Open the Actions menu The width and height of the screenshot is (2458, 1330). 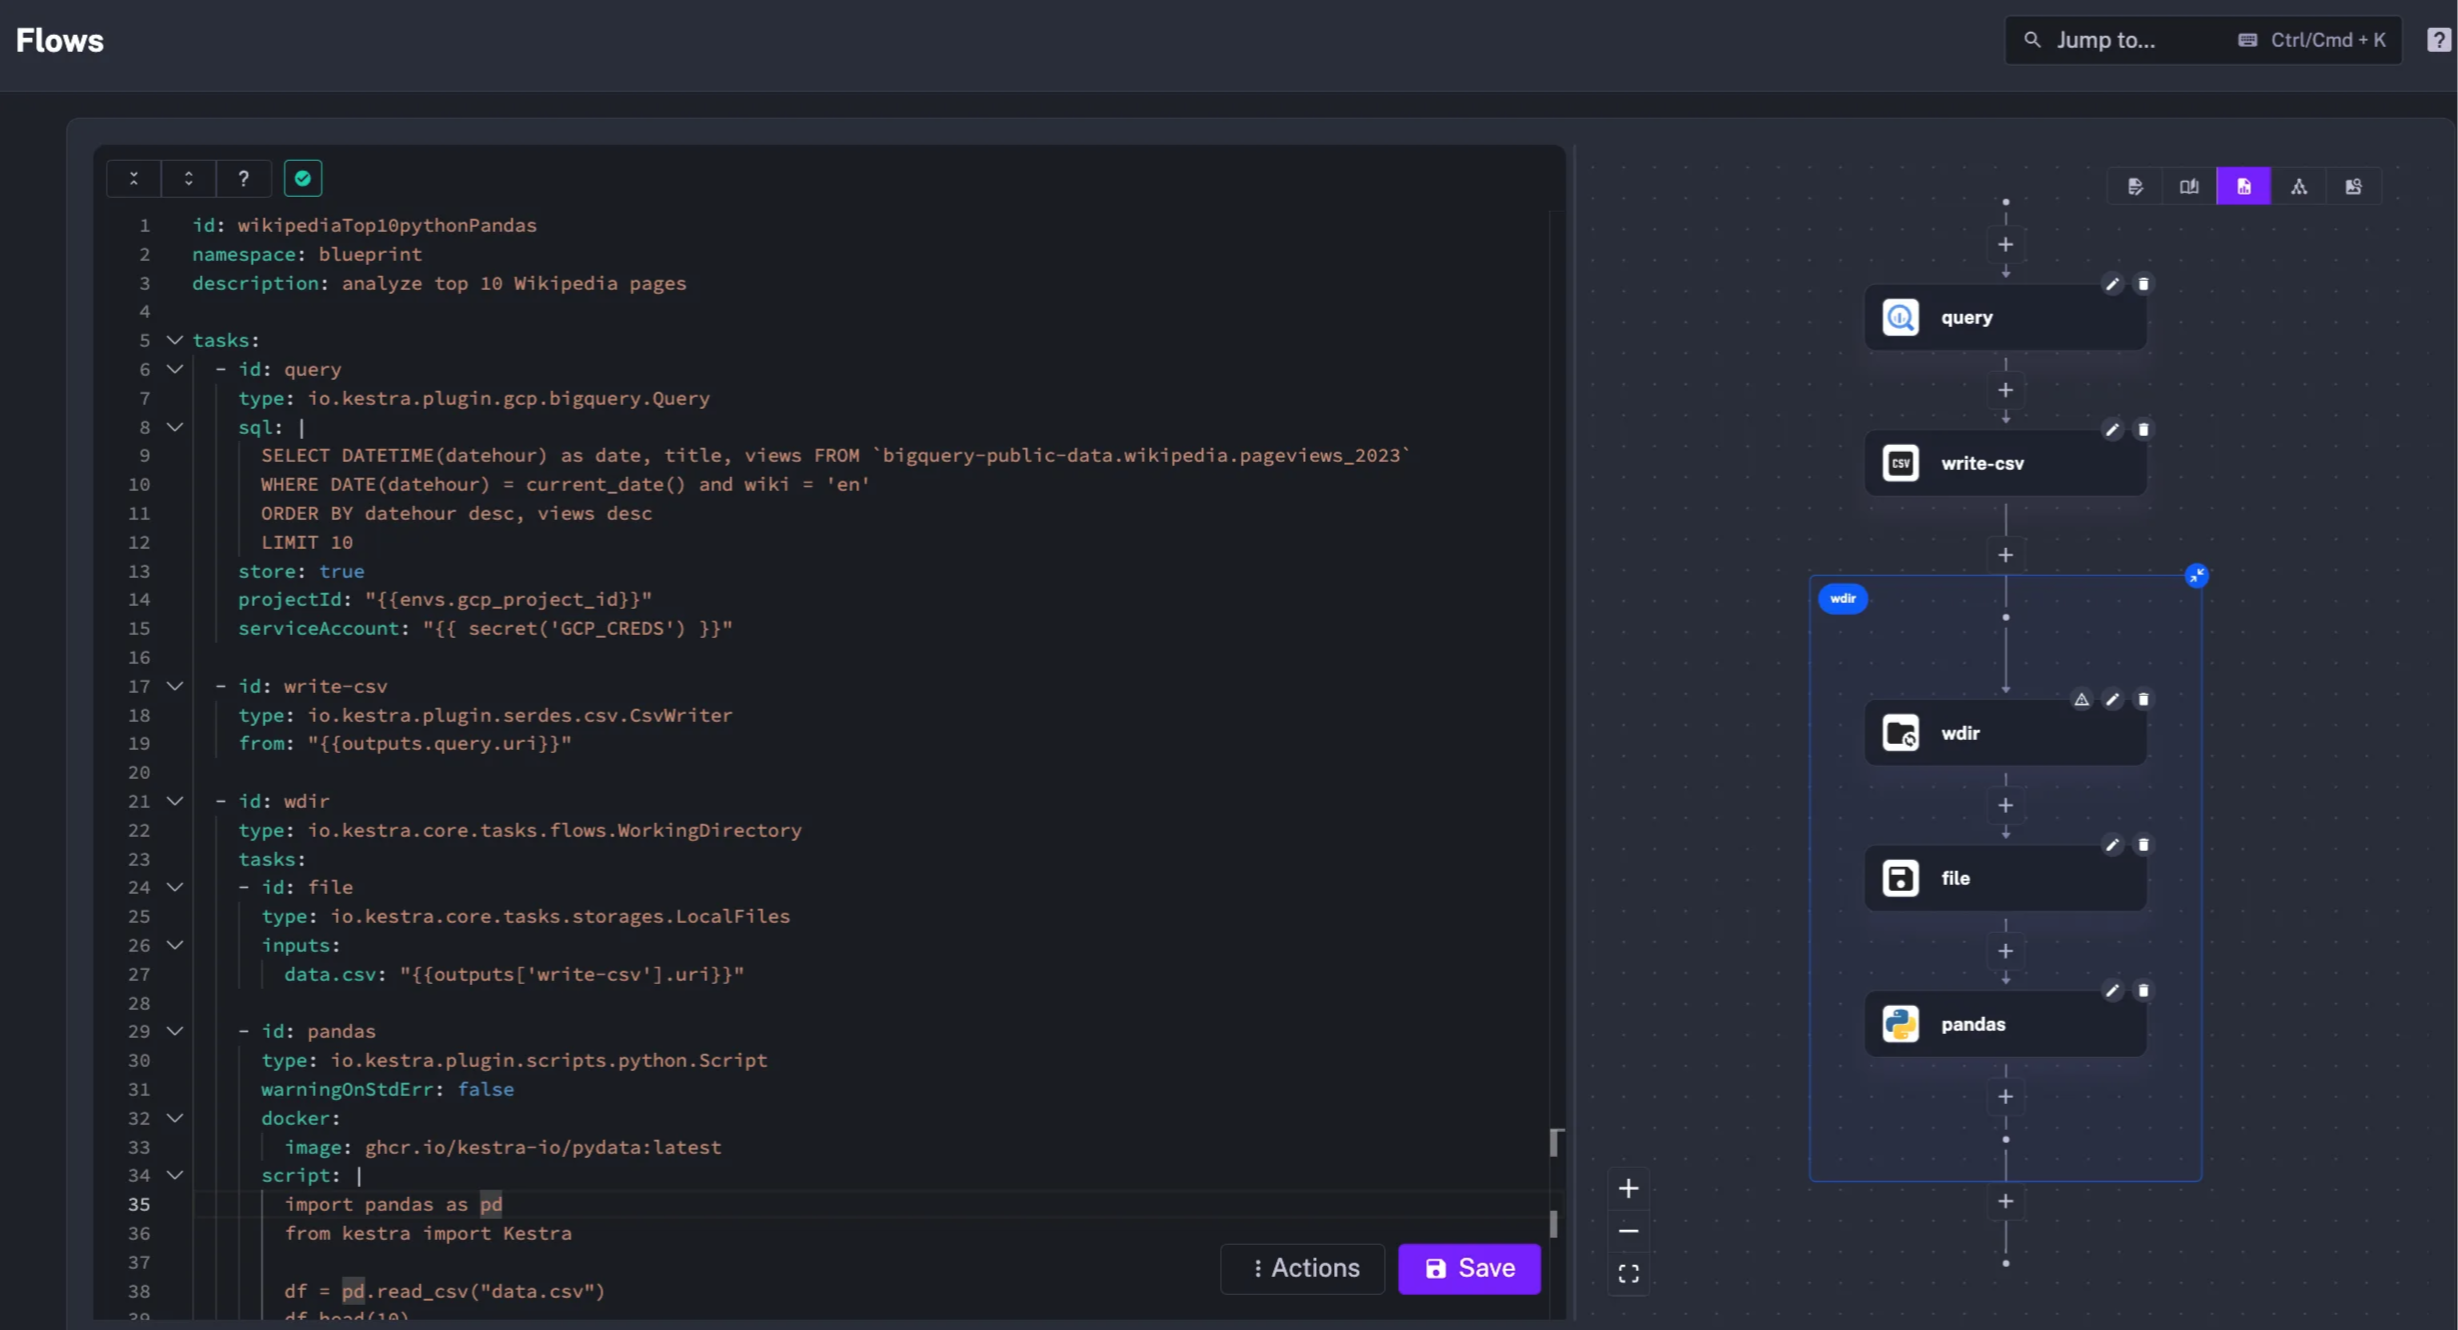[x=1302, y=1268]
